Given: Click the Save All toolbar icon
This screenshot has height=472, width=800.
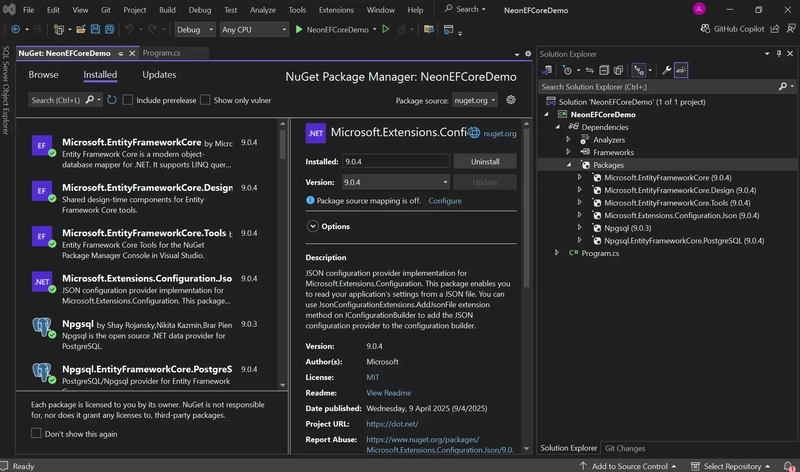Looking at the screenshot, I should 109,30.
